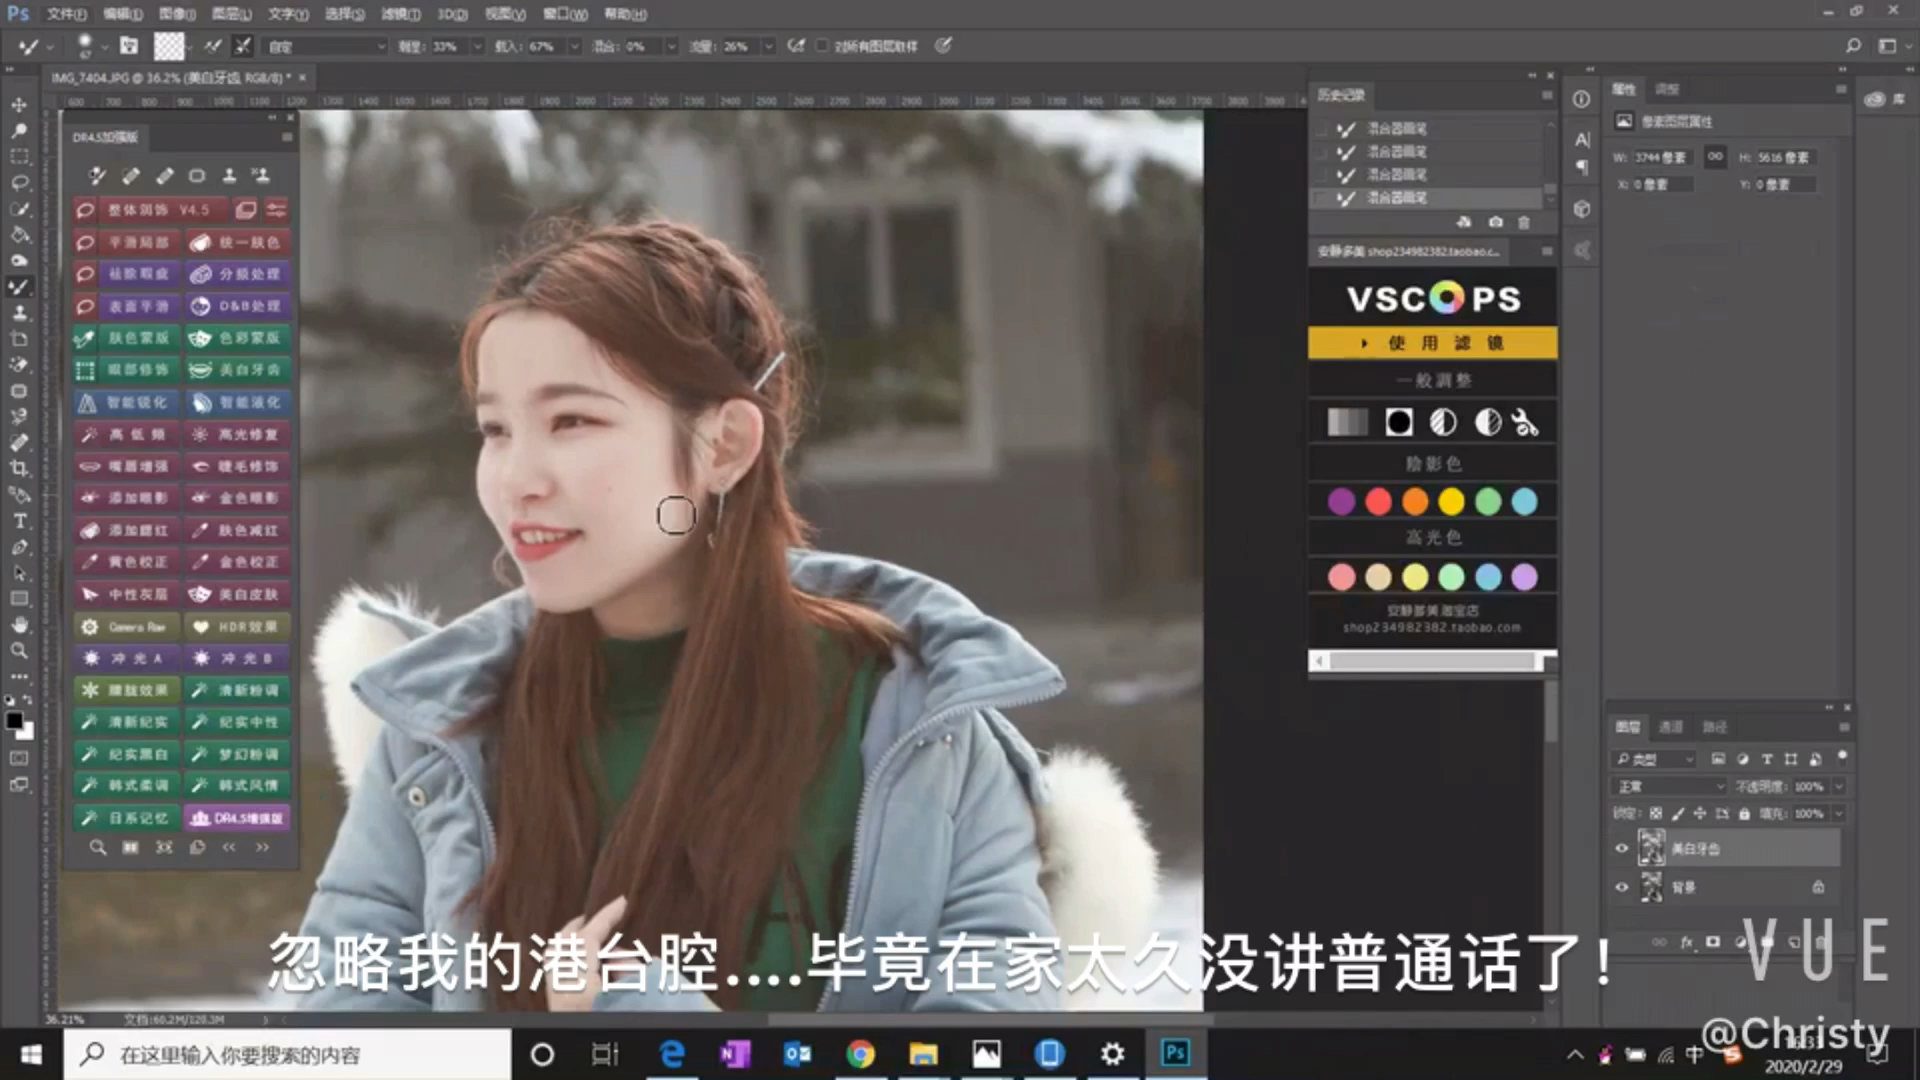Open the layer blend mode dropdown showing 正常
Viewport: 1920px width, 1080px height.
(1668, 786)
